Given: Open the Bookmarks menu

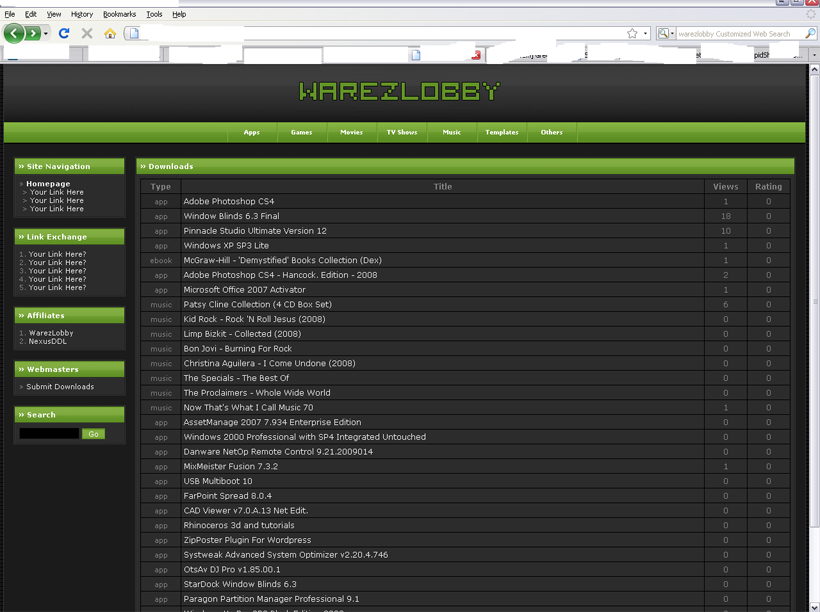Looking at the screenshot, I should click(119, 14).
